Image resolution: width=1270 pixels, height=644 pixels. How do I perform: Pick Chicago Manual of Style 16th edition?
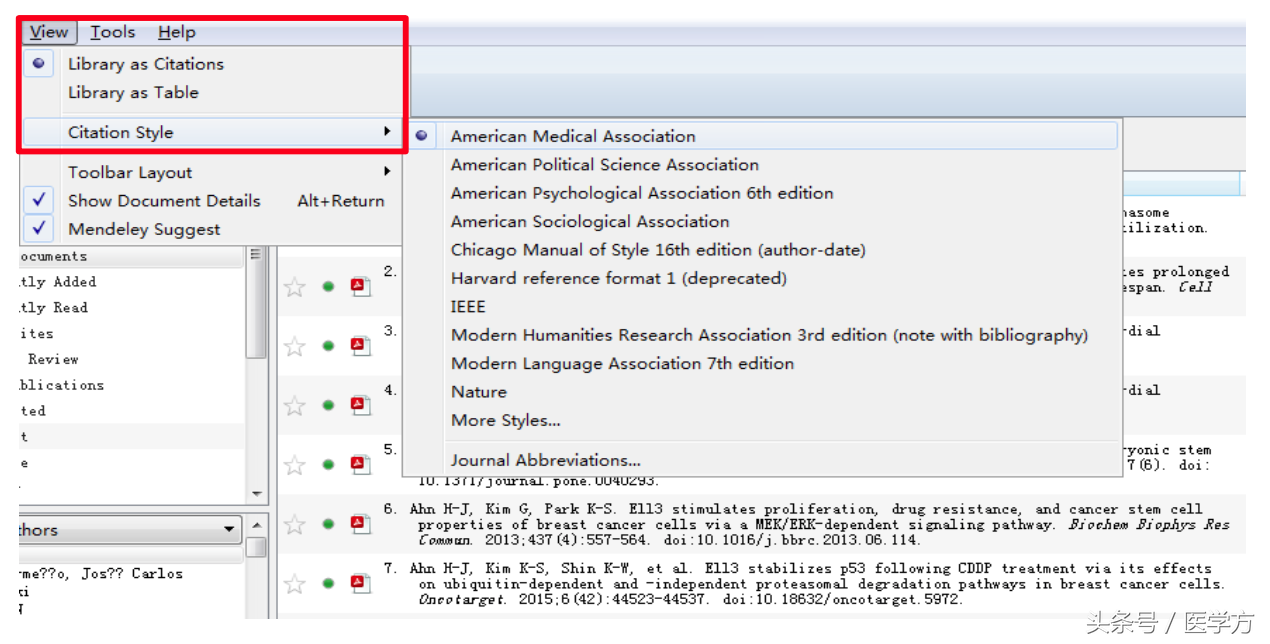pos(658,250)
